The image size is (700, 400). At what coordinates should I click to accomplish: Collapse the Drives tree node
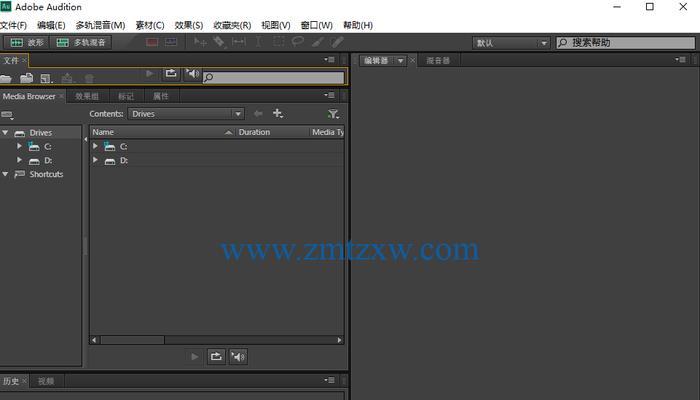(5, 133)
